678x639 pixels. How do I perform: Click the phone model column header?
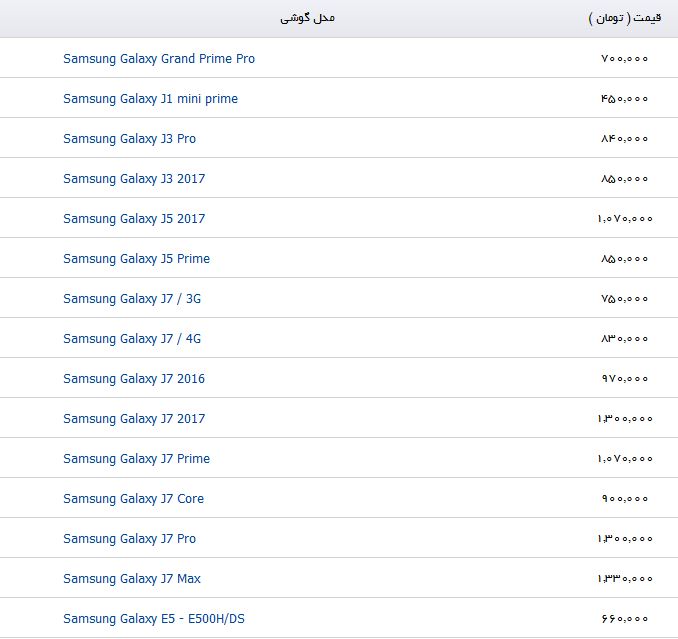coord(307,18)
